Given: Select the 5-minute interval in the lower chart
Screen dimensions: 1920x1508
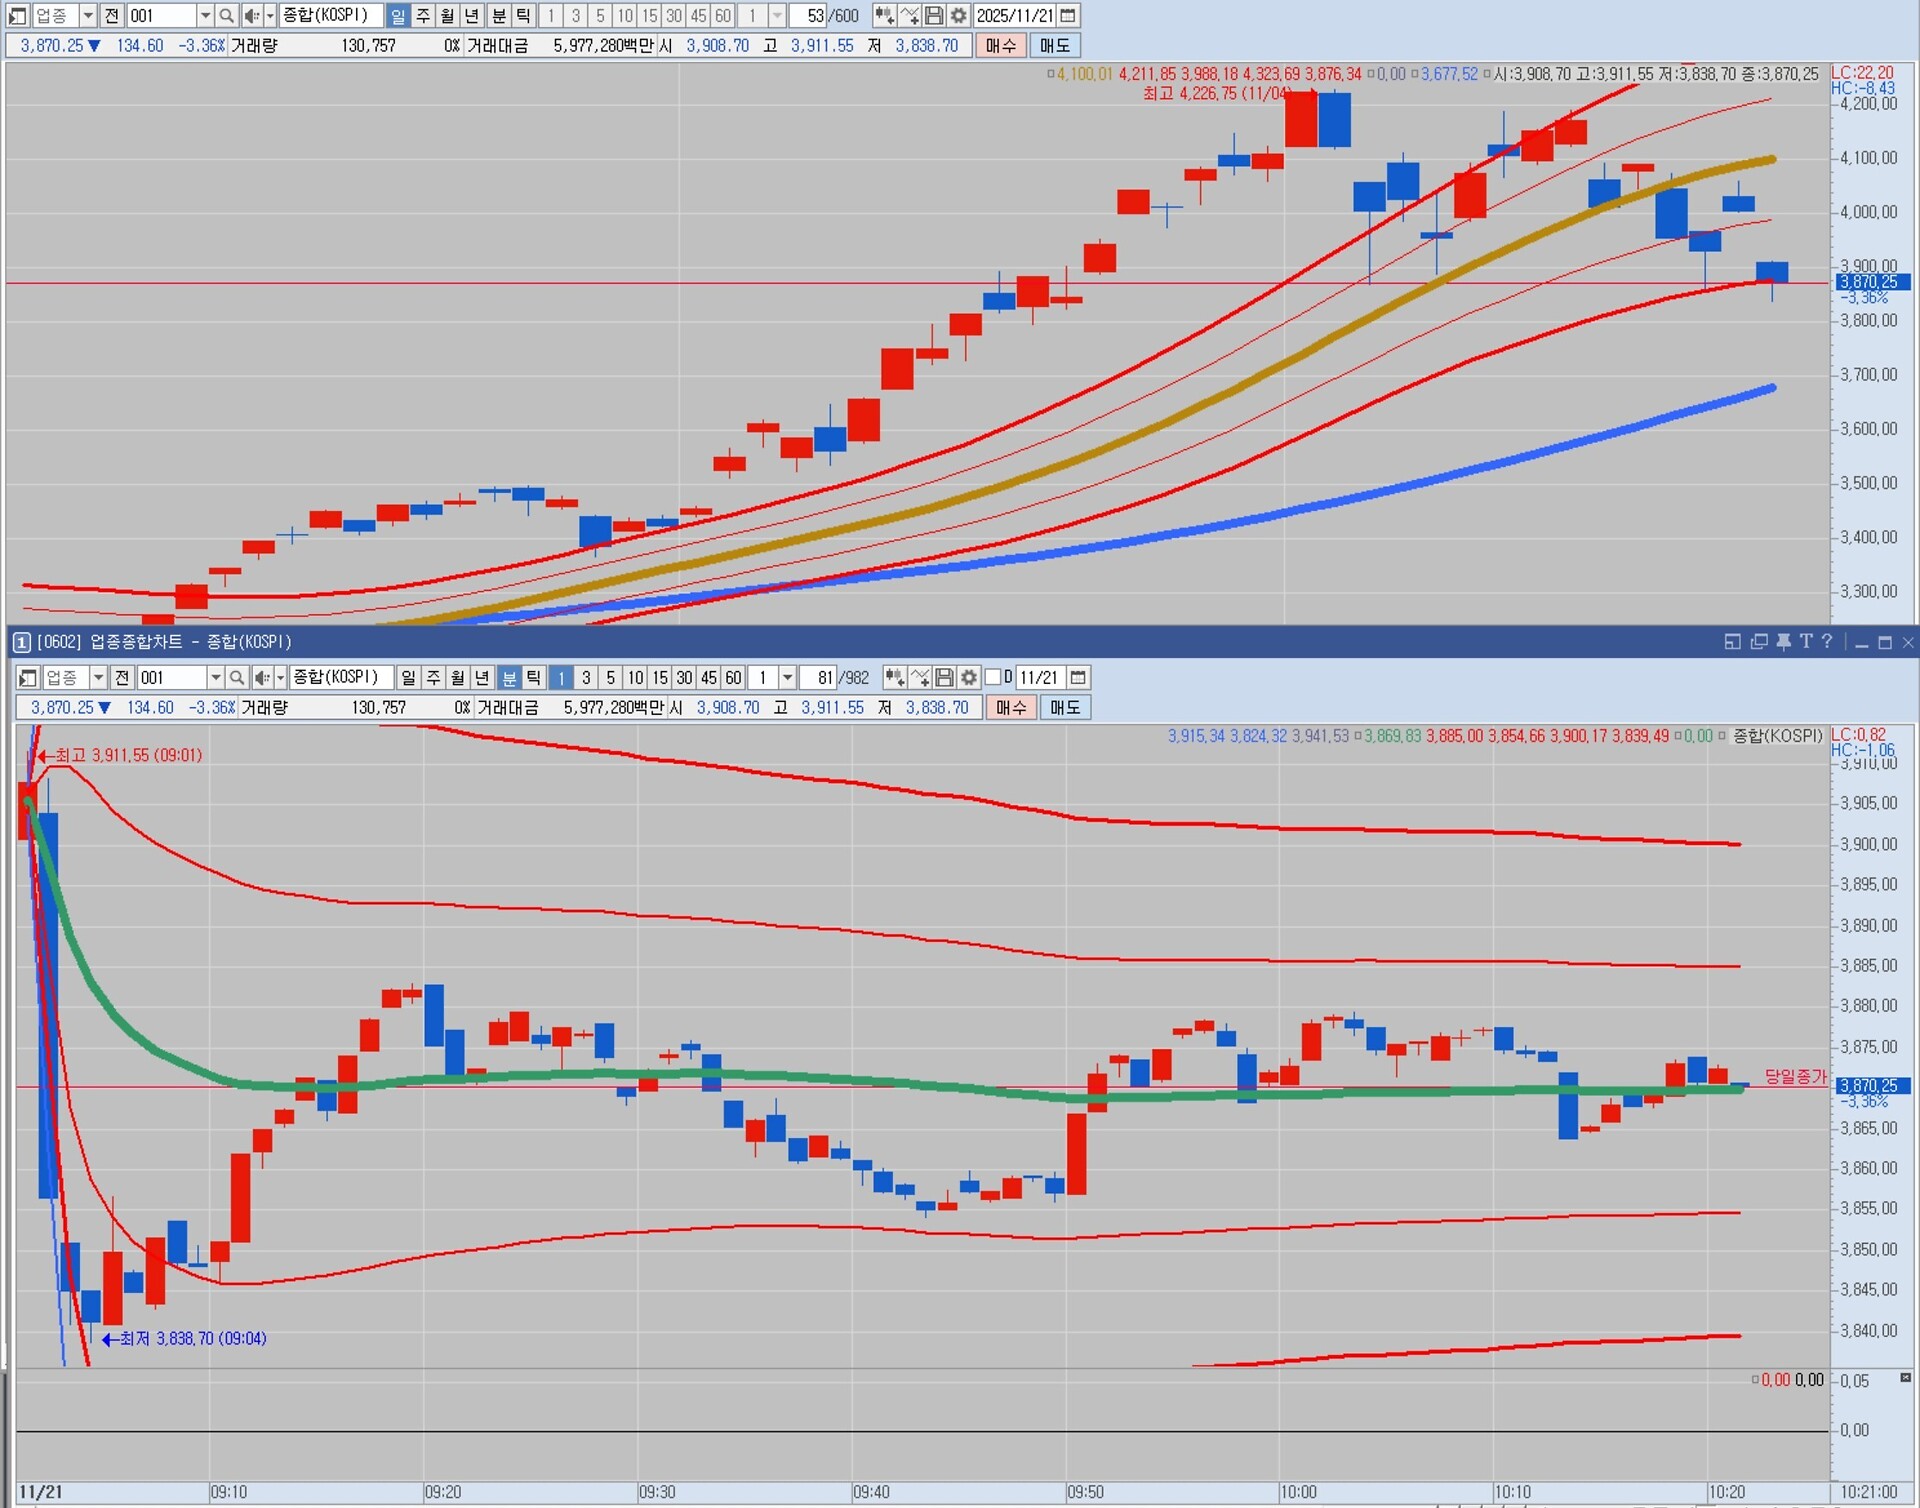Looking at the screenshot, I should pyautogui.click(x=610, y=678).
